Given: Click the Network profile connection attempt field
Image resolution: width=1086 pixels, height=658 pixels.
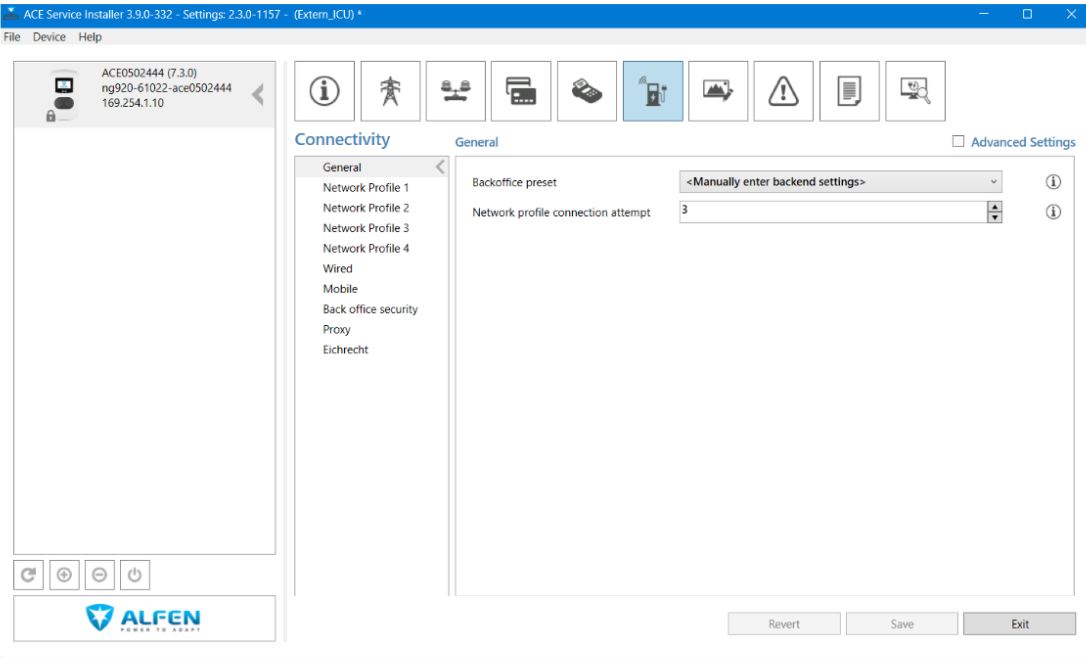Looking at the screenshot, I should [x=830, y=212].
